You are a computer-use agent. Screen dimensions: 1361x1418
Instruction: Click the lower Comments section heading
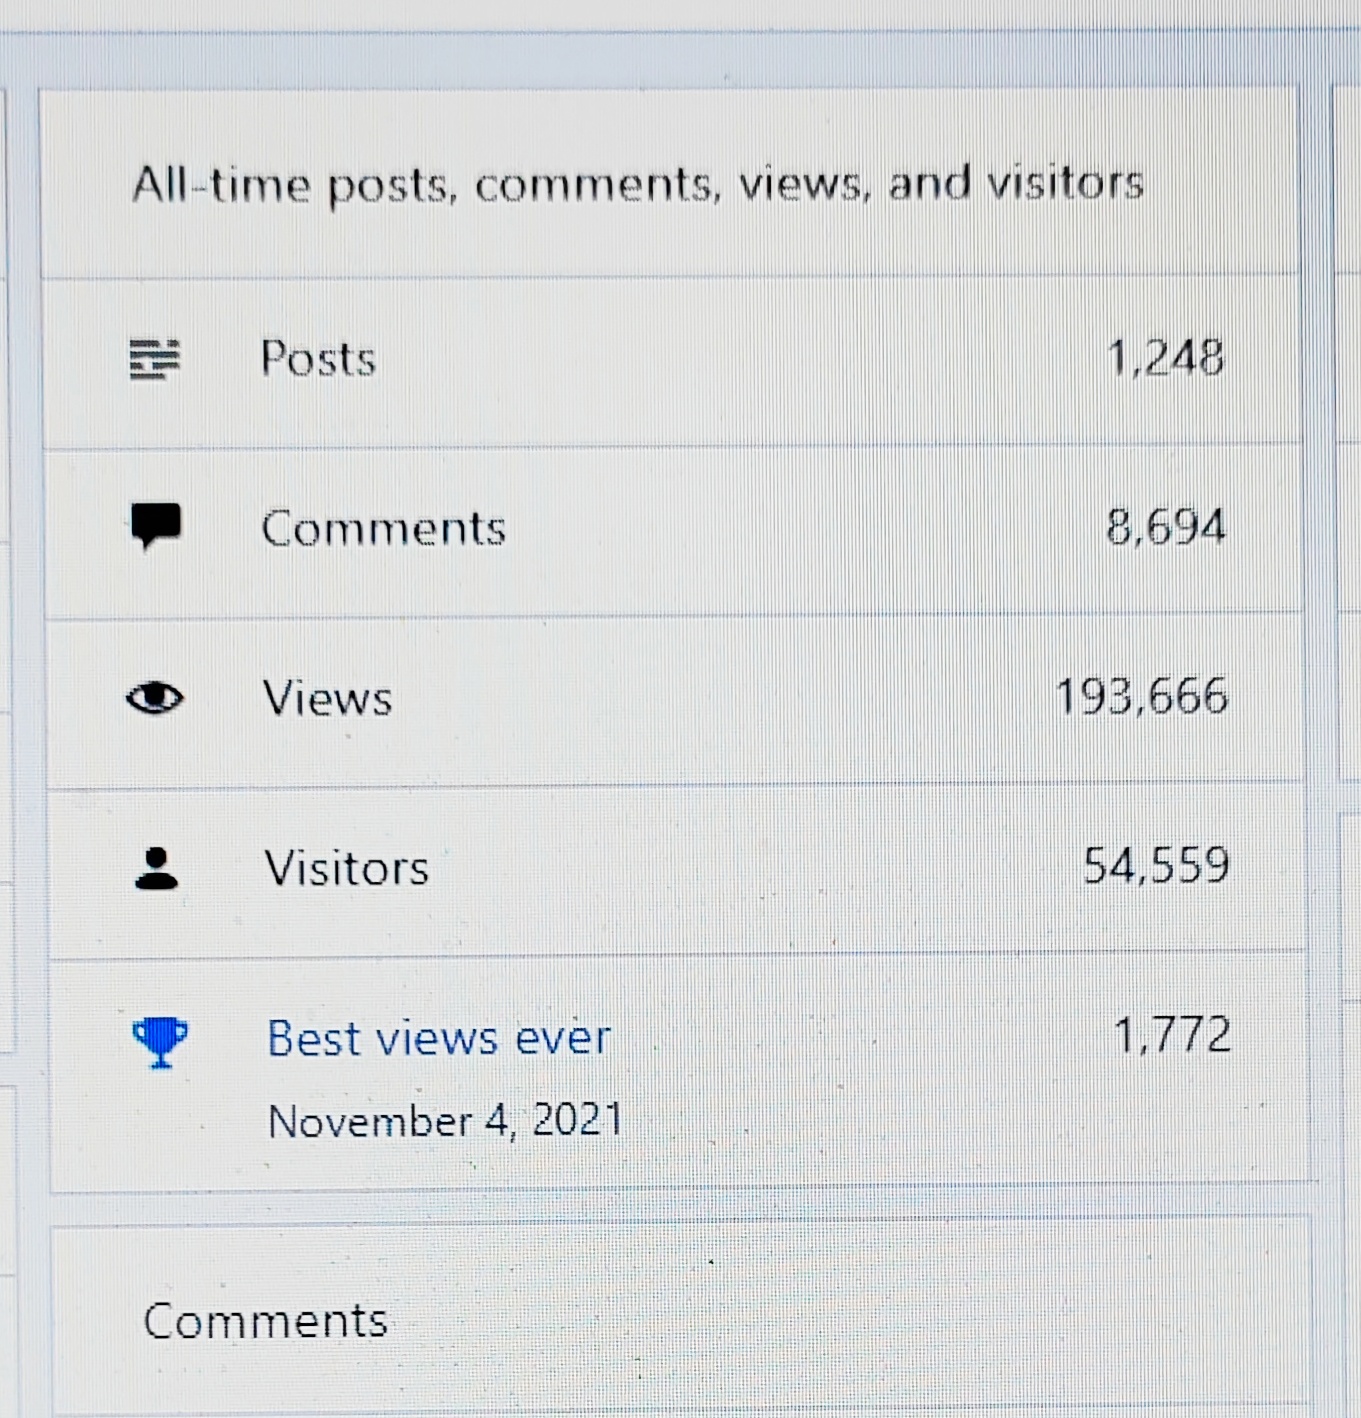[x=265, y=1321]
